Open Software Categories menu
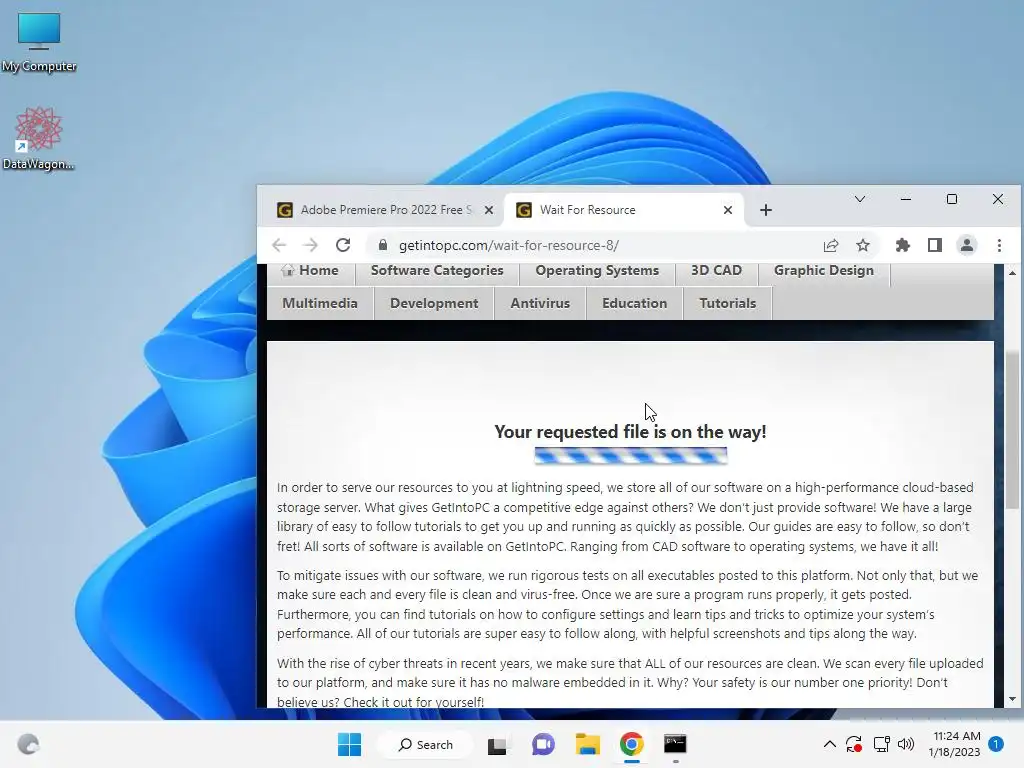 [x=437, y=271]
